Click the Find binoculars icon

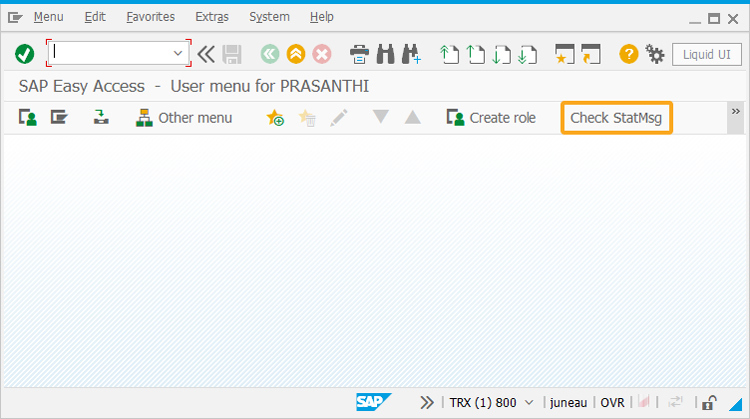pyautogui.click(x=386, y=54)
